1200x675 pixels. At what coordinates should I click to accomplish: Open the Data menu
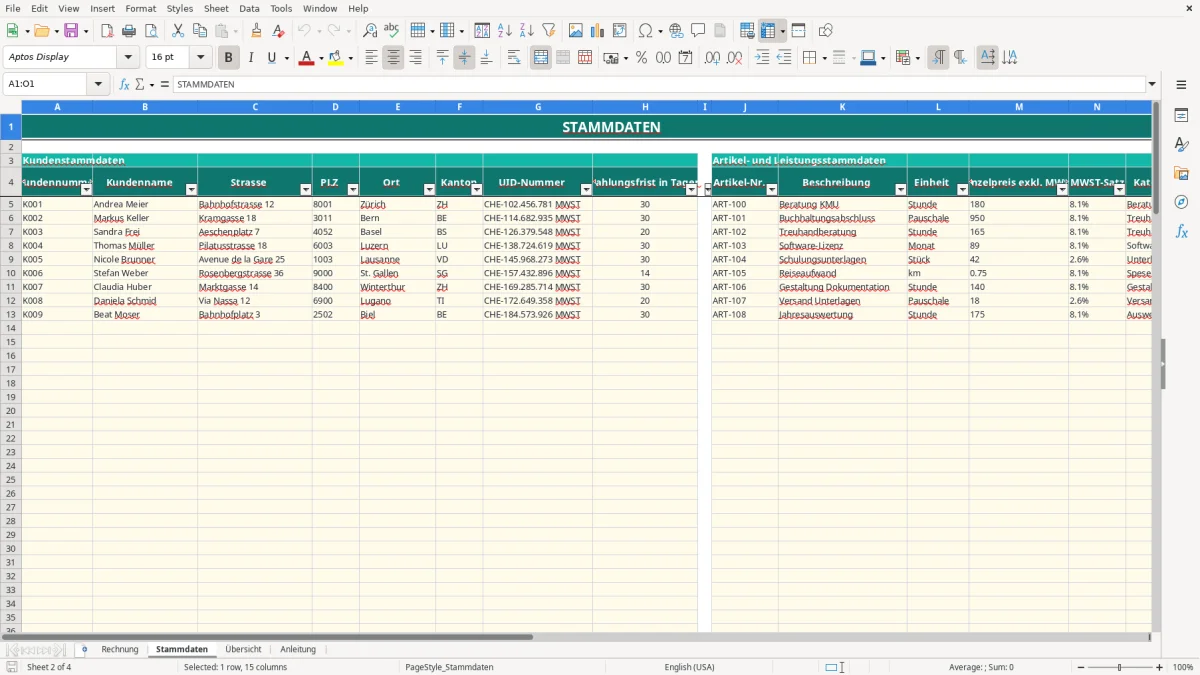(249, 8)
